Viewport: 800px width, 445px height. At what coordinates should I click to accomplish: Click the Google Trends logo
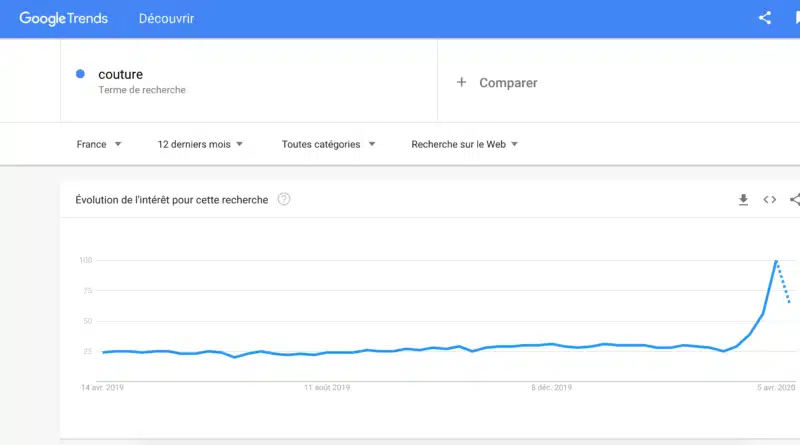click(x=63, y=19)
